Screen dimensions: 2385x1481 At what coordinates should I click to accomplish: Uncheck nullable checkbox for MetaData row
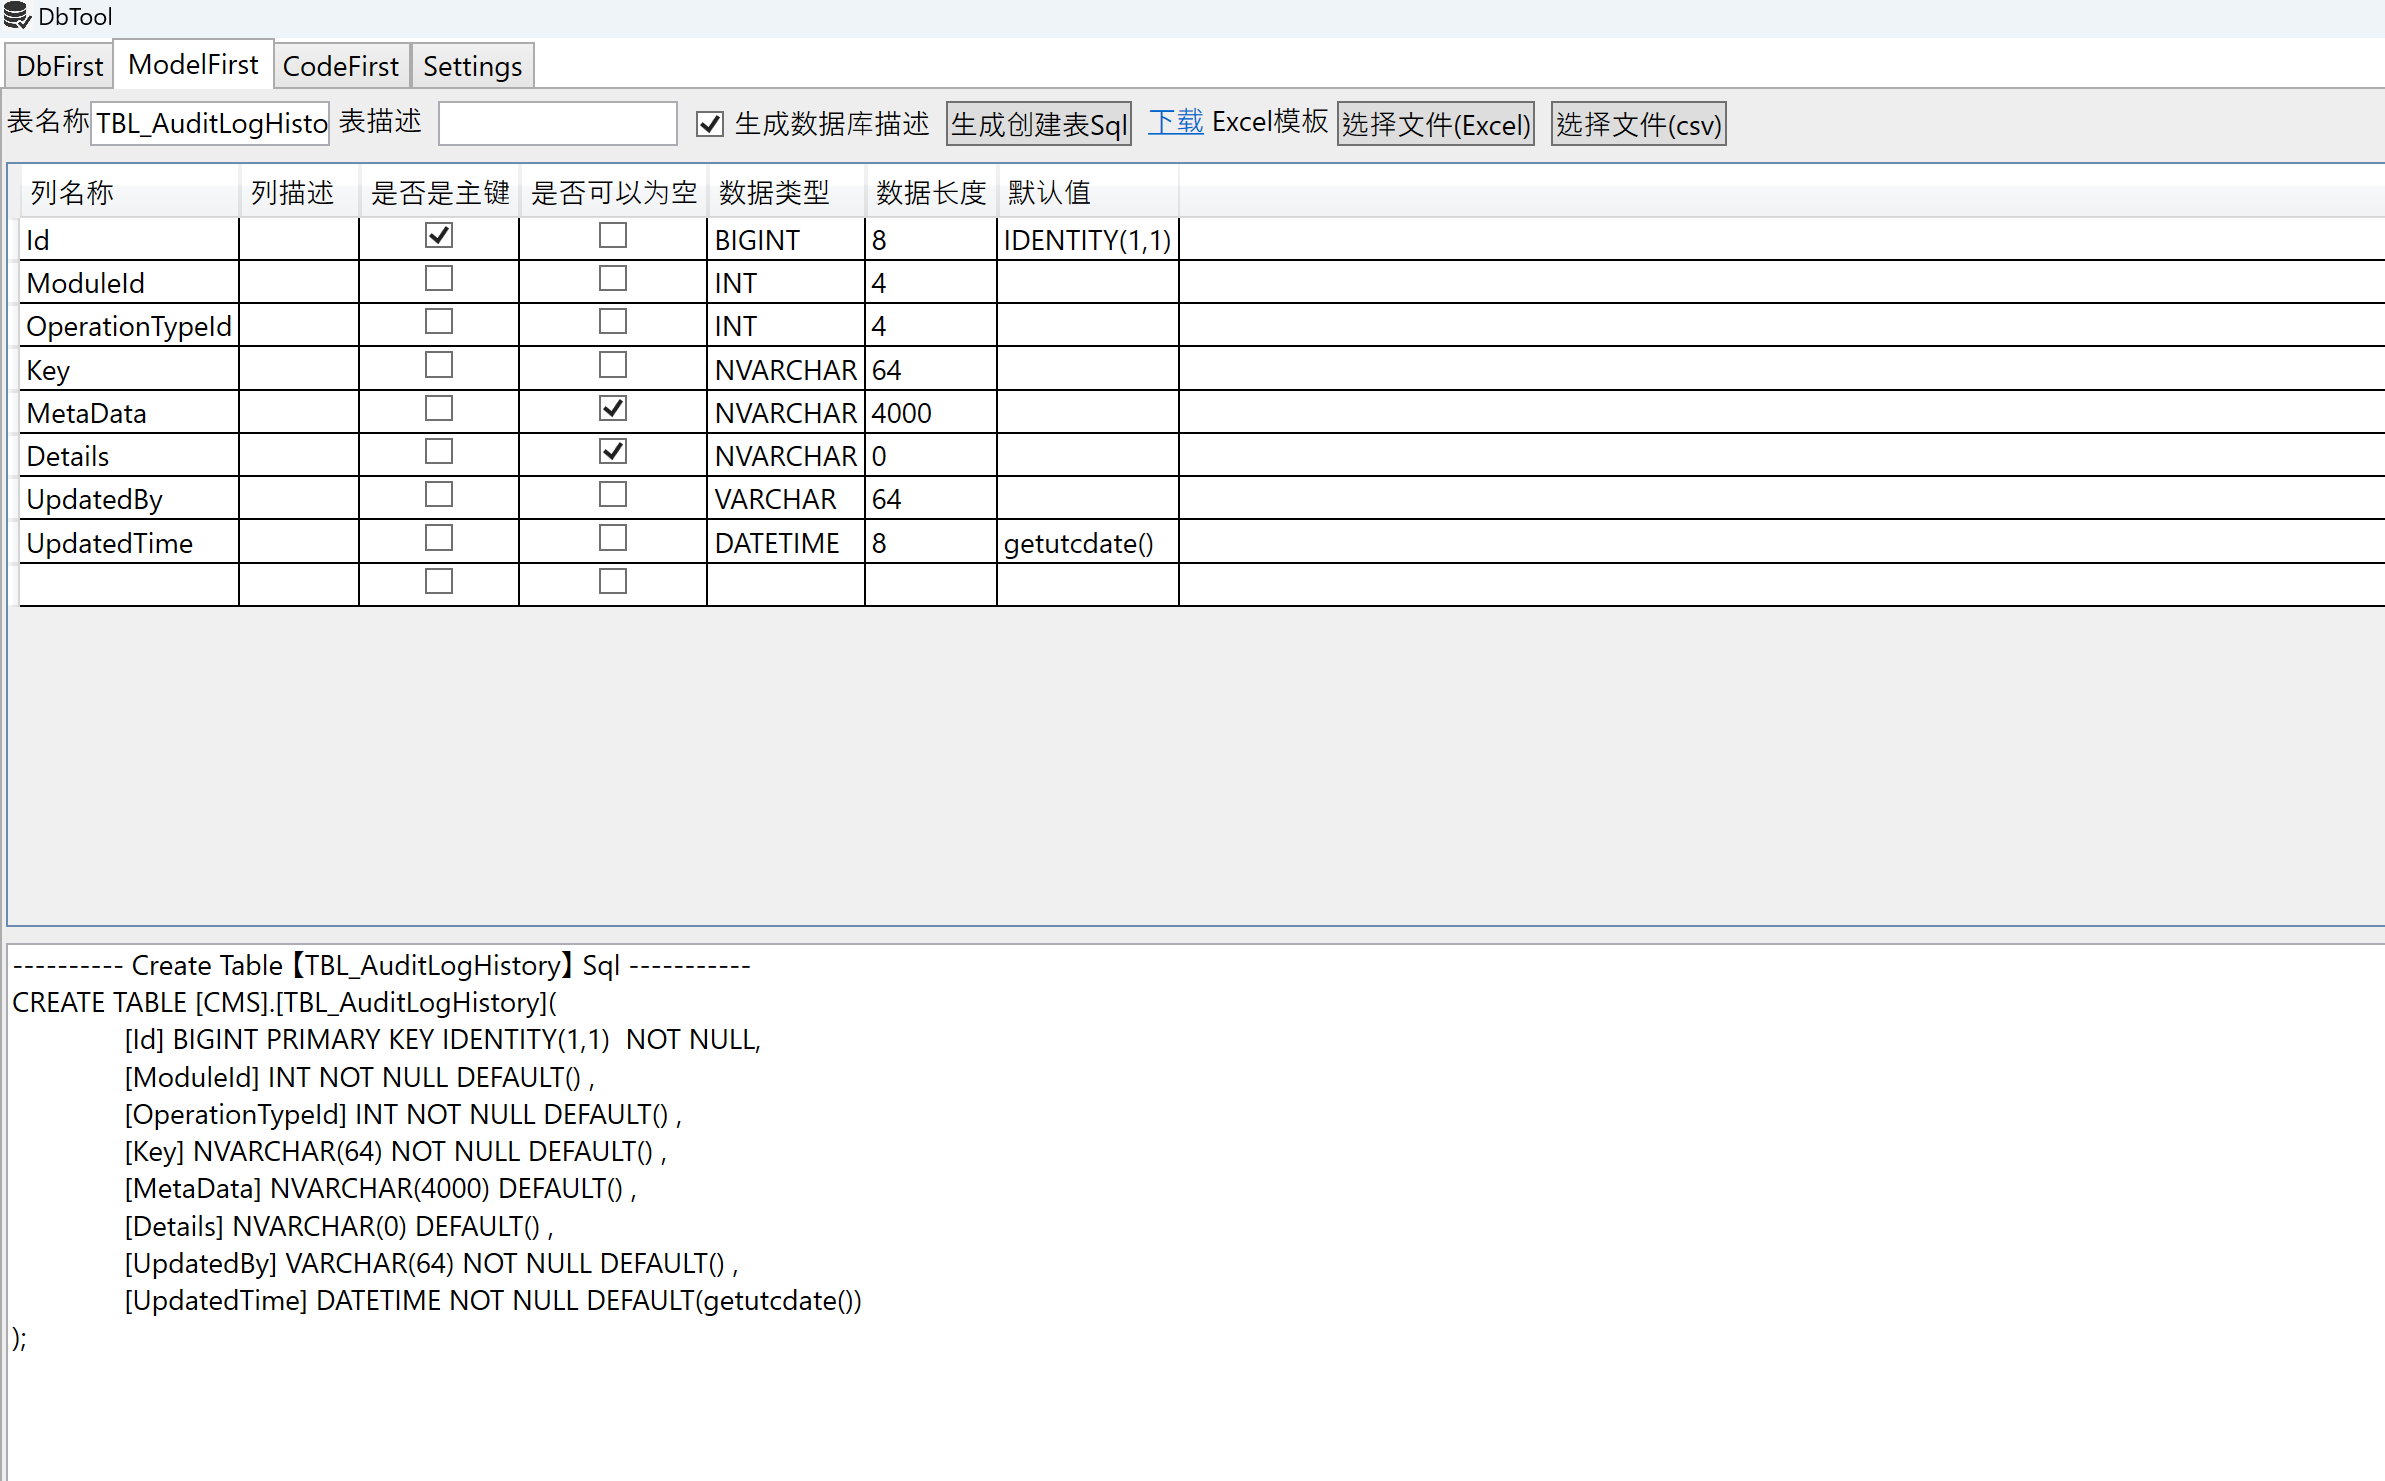pos(612,409)
